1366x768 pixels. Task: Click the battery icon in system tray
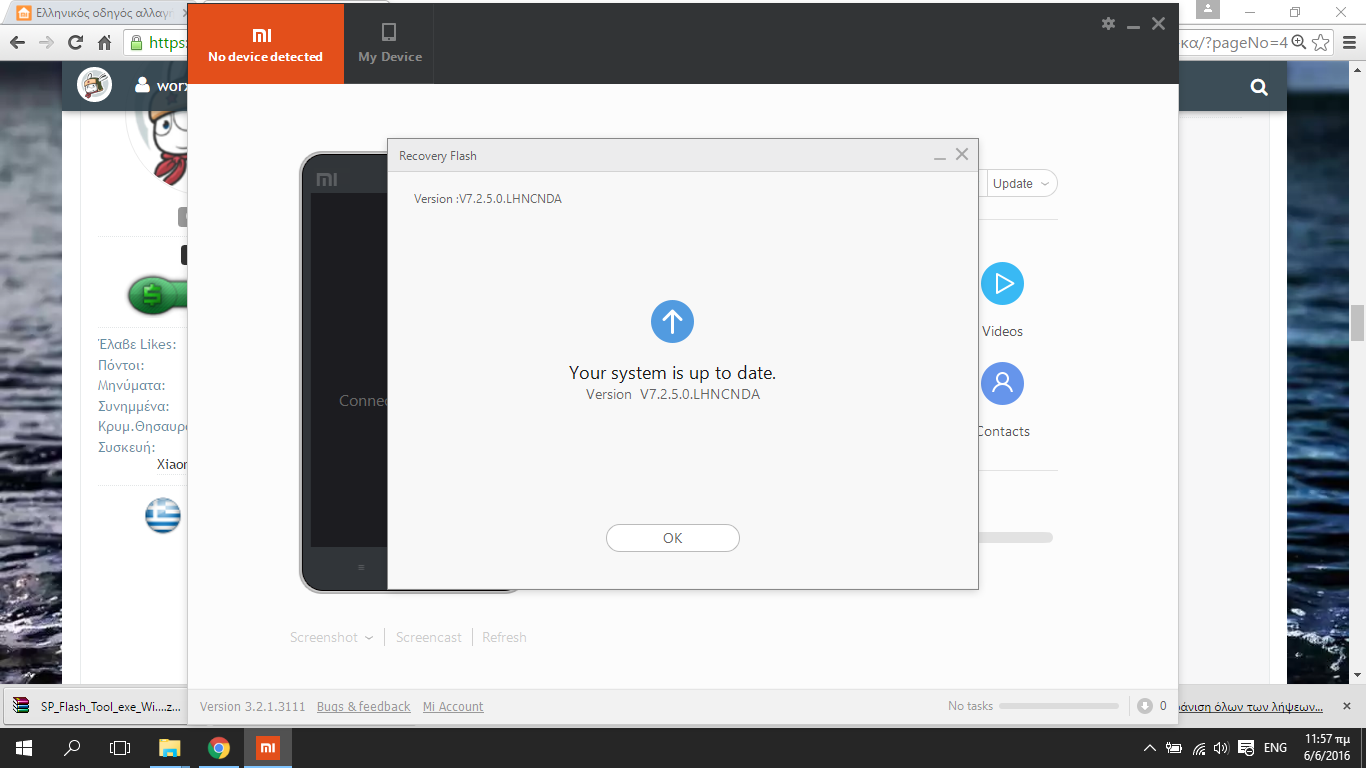pos(1174,748)
